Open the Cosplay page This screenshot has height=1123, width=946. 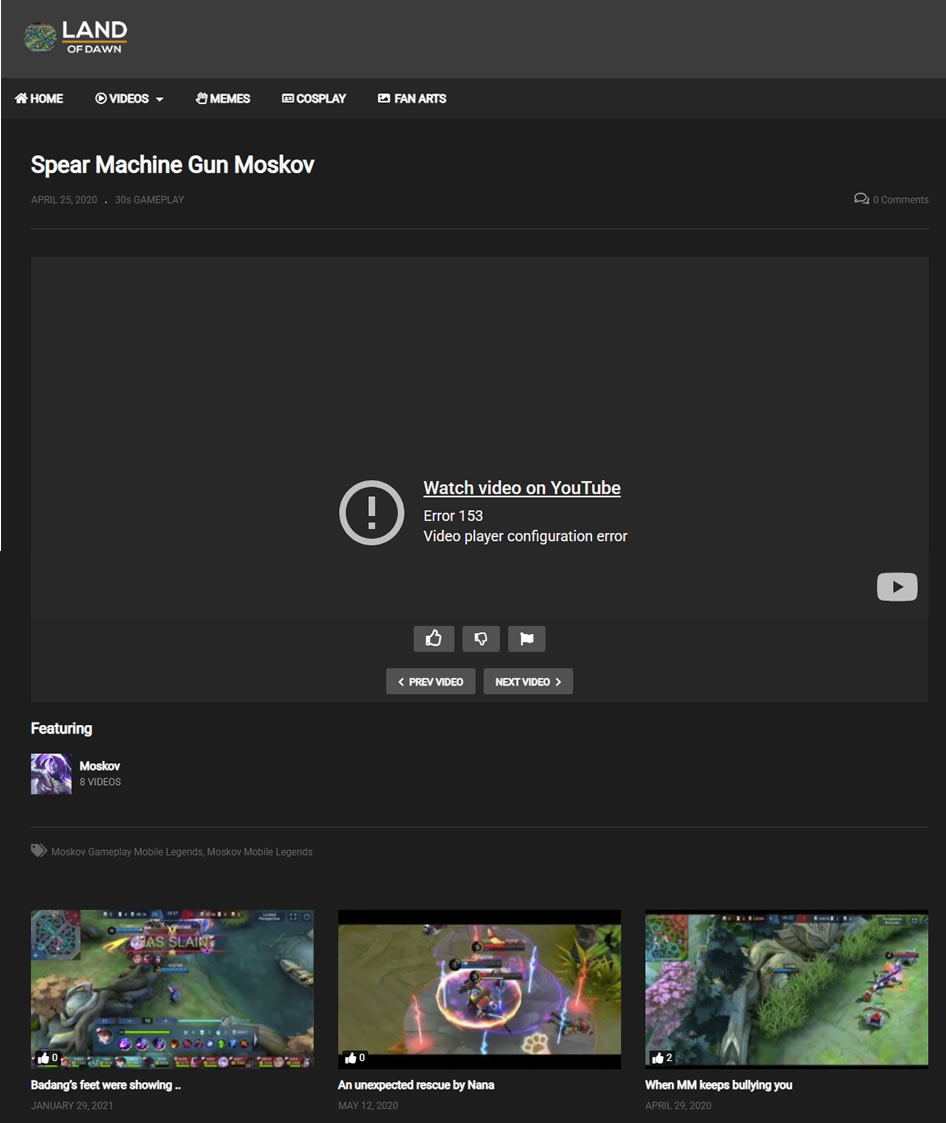pyautogui.click(x=314, y=98)
